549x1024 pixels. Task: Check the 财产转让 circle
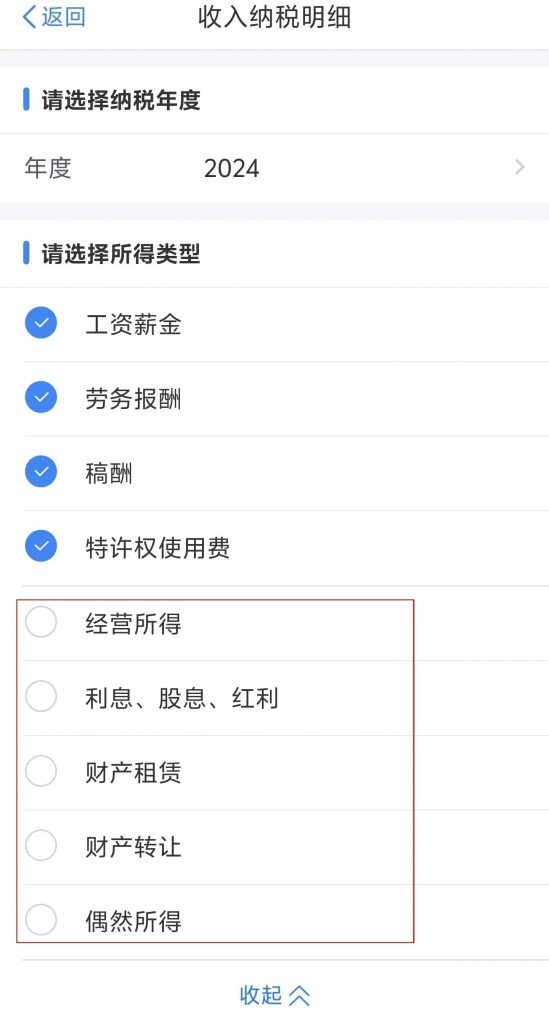click(x=41, y=846)
